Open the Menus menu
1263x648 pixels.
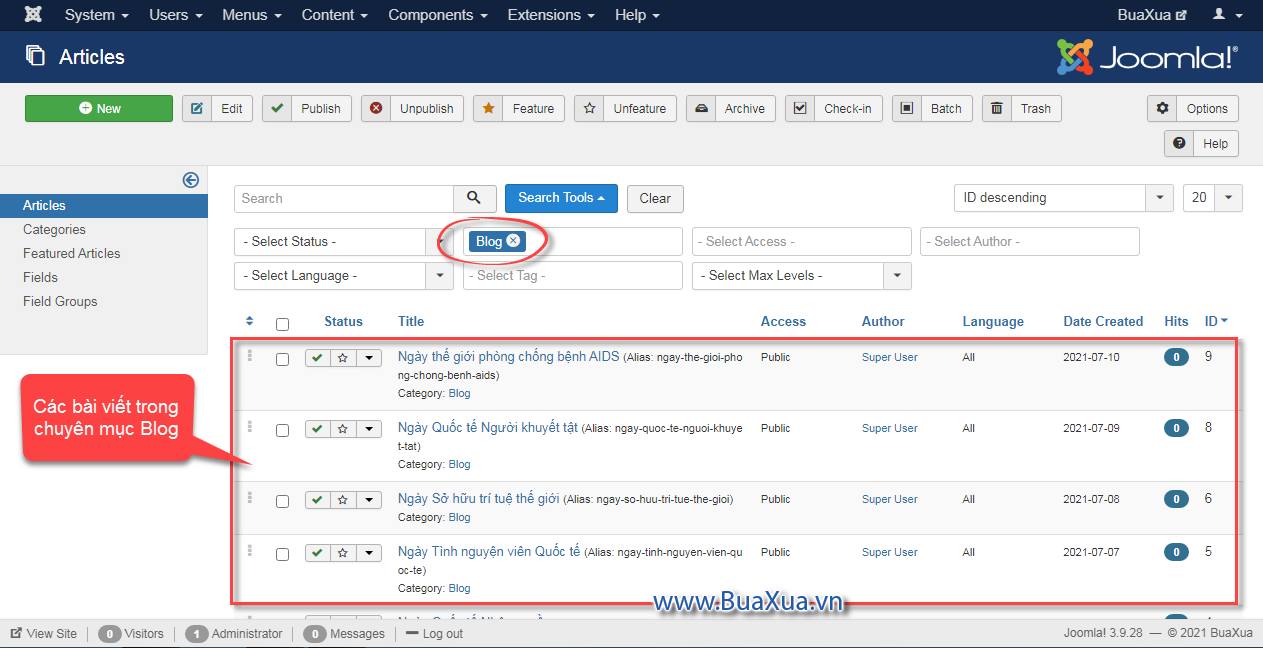click(251, 15)
